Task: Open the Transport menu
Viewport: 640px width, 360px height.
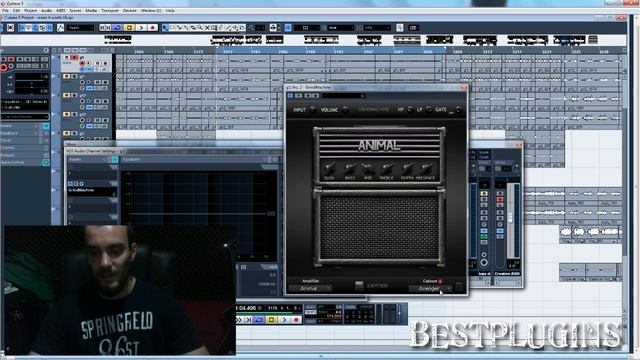Action: point(109,10)
